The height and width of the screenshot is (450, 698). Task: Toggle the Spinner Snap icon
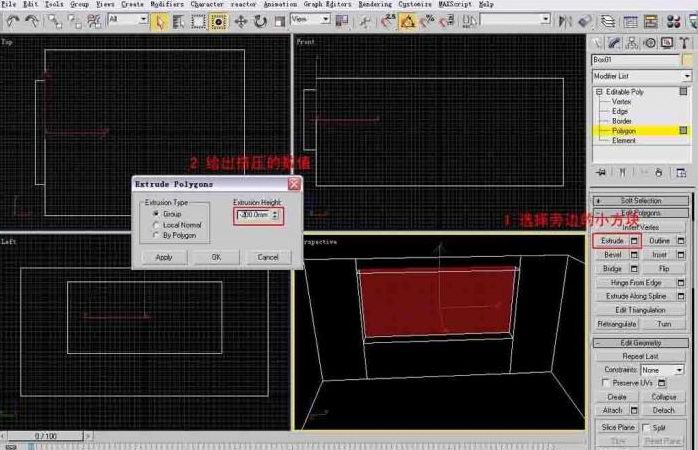click(446, 21)
